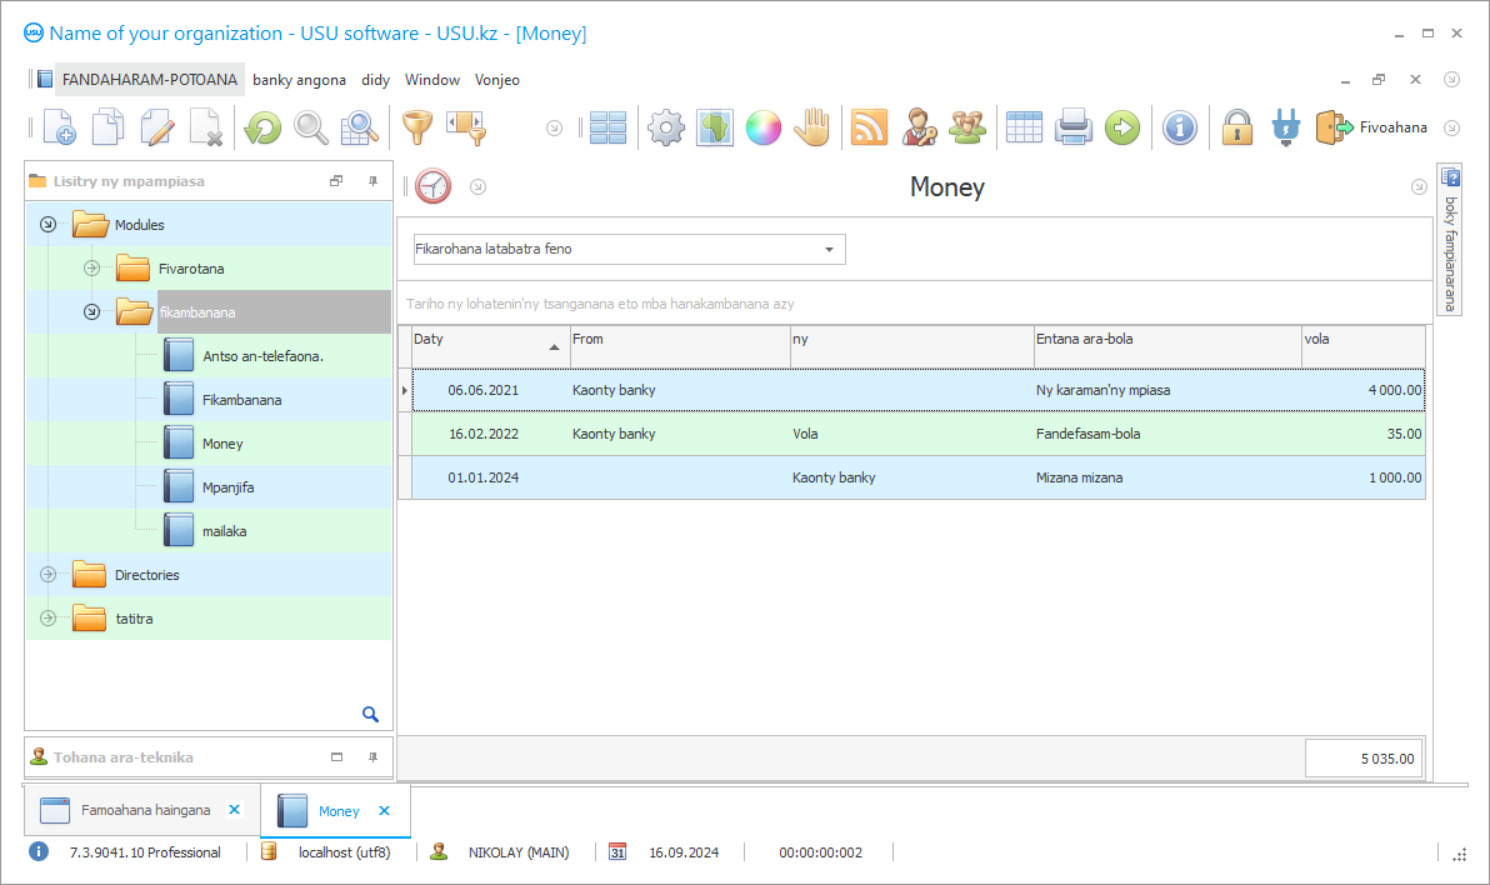
Task: Open boky fampianarana side panel
Action: point(1450,240)
